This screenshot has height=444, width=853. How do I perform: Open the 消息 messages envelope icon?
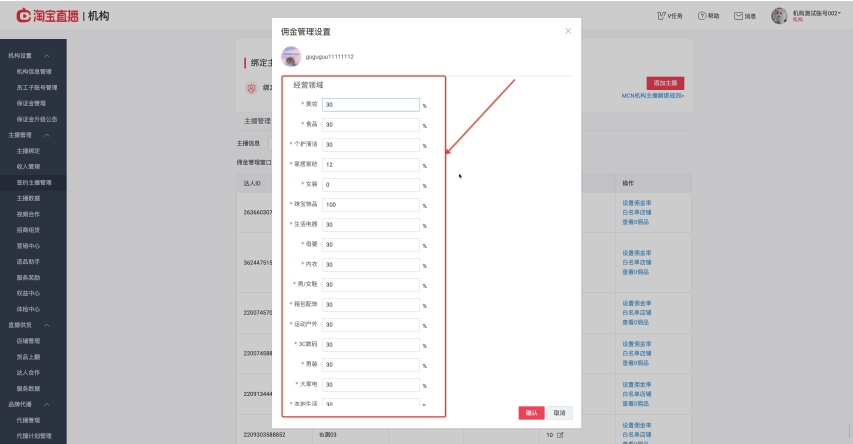(x=738, y=16)
